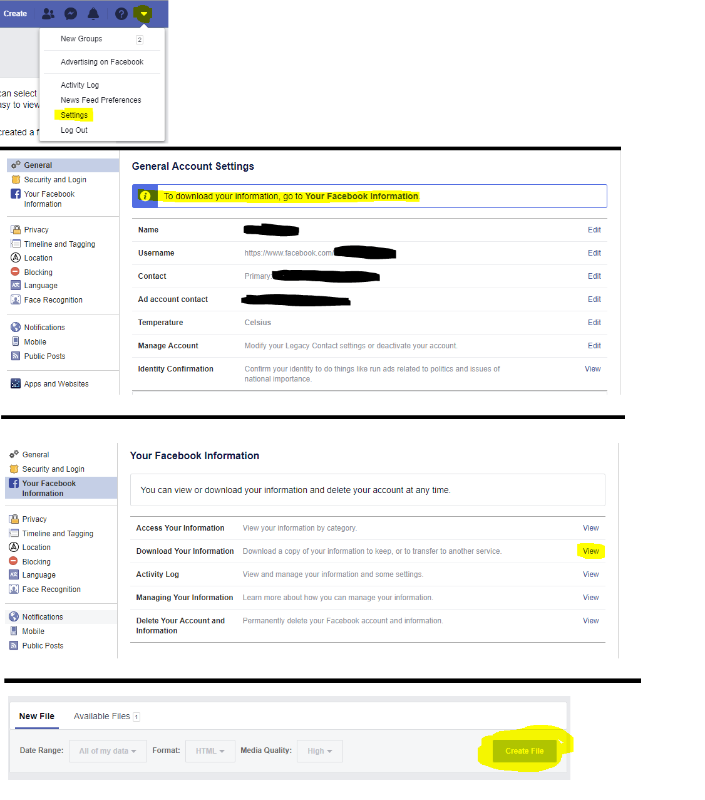Expand the Media Quality High dropdown
The width and height of the screenshot is (705, 800).
(x=320, y=751)
